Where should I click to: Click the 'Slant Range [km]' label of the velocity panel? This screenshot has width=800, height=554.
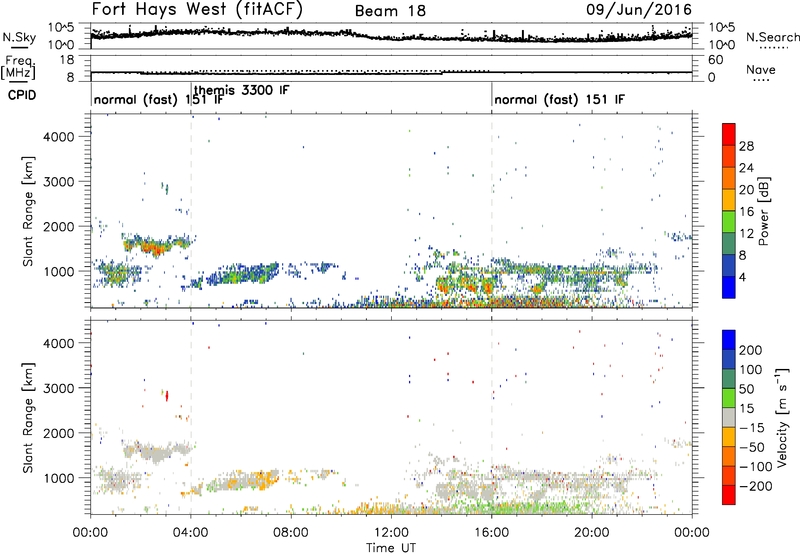point(28,417)
